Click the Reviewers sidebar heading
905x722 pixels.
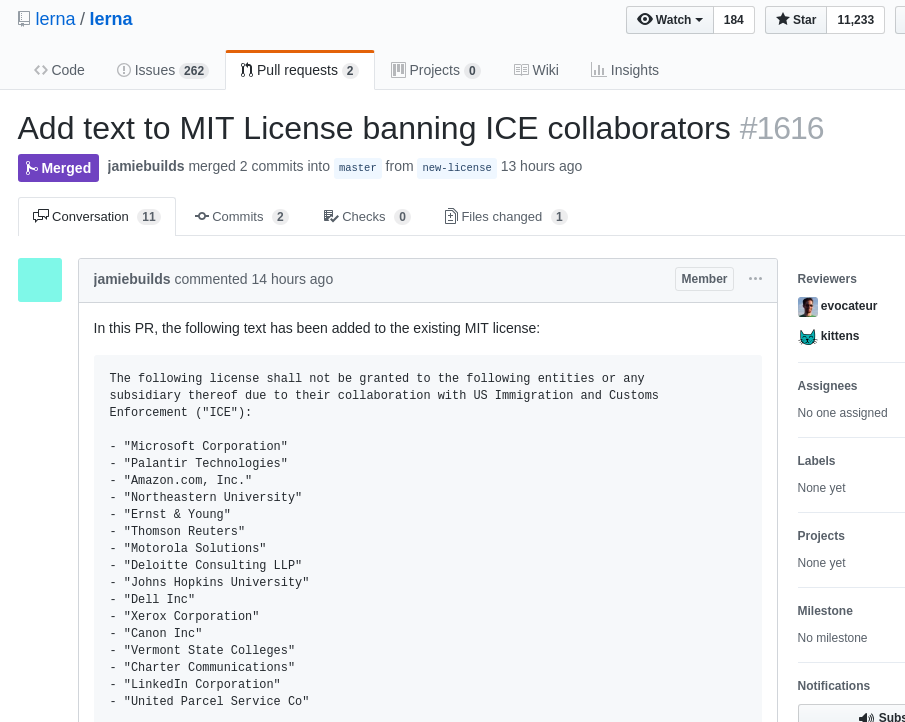point(827,279)
